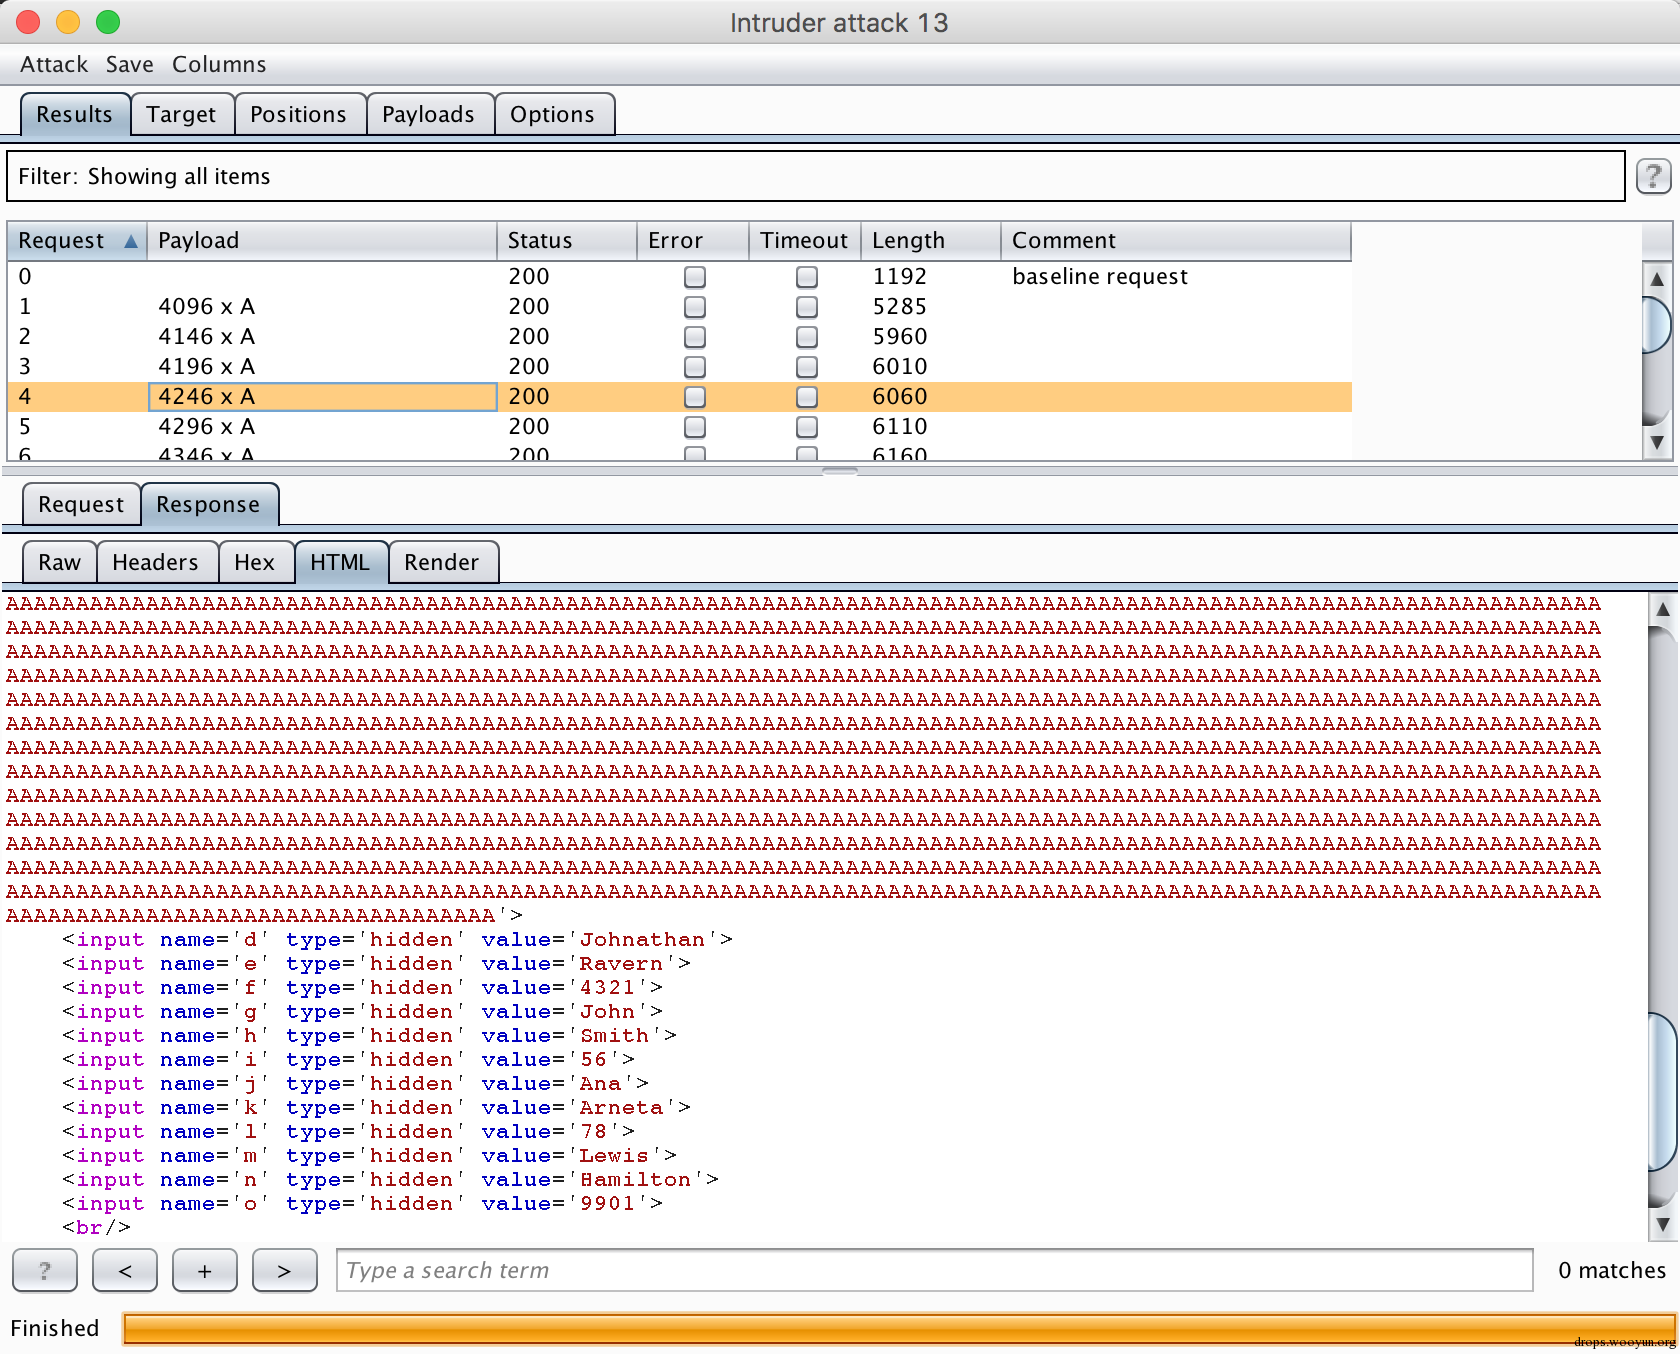This screenshot has width=1680, height=1354.
Task: Toggle Timeout checkbox for 4246 x A row
Action: click(807, 397)
